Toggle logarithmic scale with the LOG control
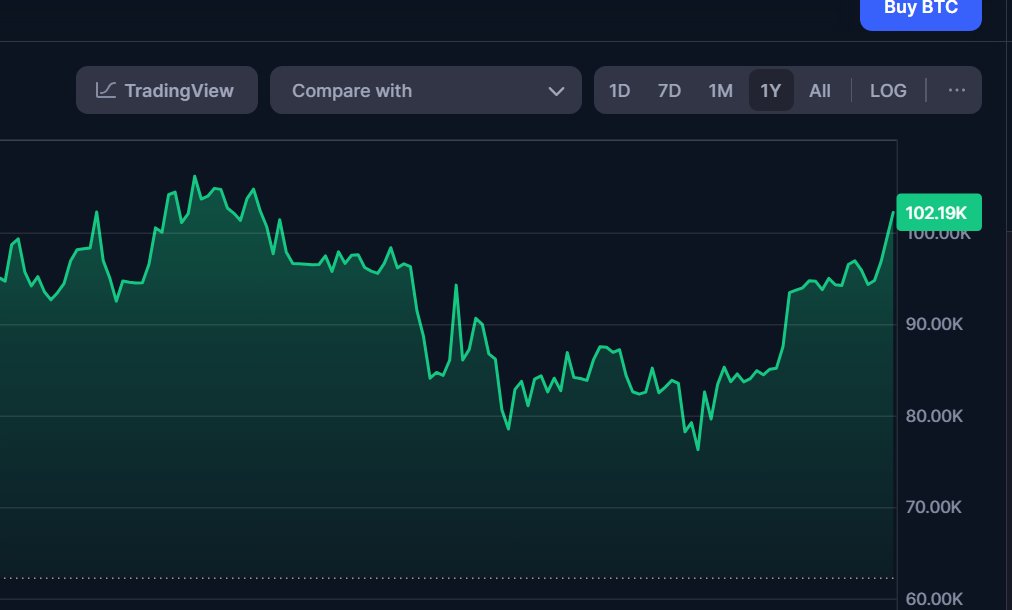Image resolution: width=1012 pixels, height=610 pixels. tap(888, 90)
